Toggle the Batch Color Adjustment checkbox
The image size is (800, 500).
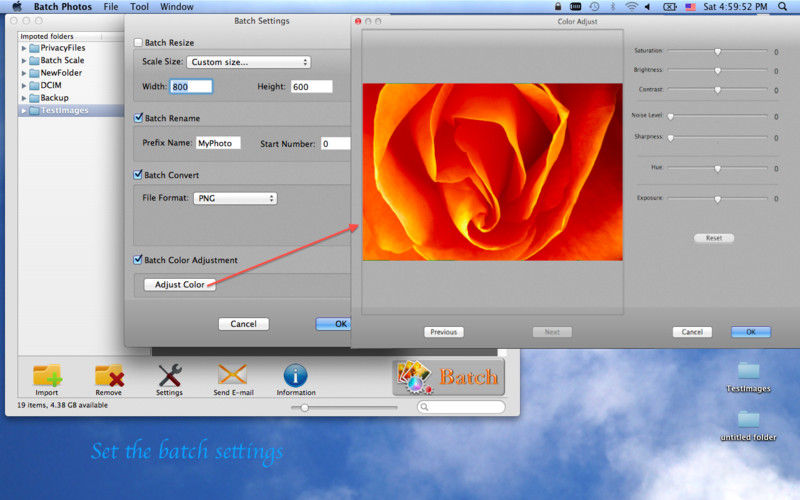138,260
